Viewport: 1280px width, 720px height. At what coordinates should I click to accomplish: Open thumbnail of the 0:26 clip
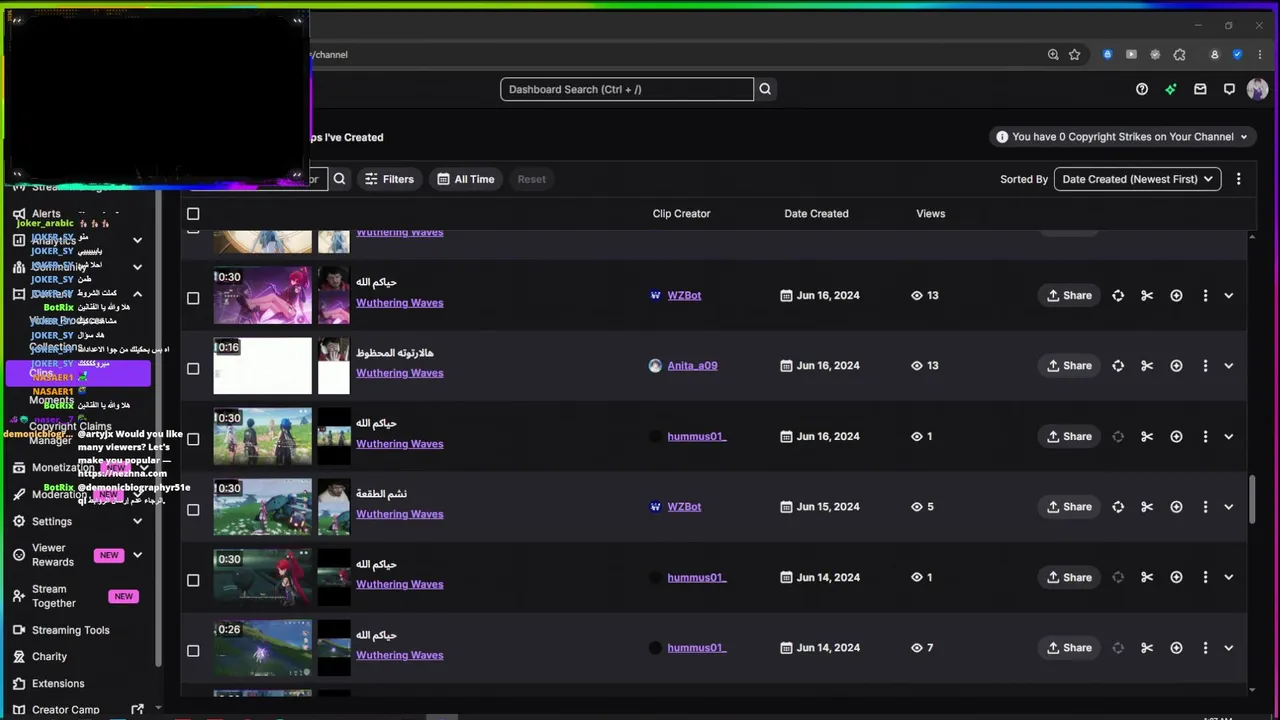tap(262, 648)
